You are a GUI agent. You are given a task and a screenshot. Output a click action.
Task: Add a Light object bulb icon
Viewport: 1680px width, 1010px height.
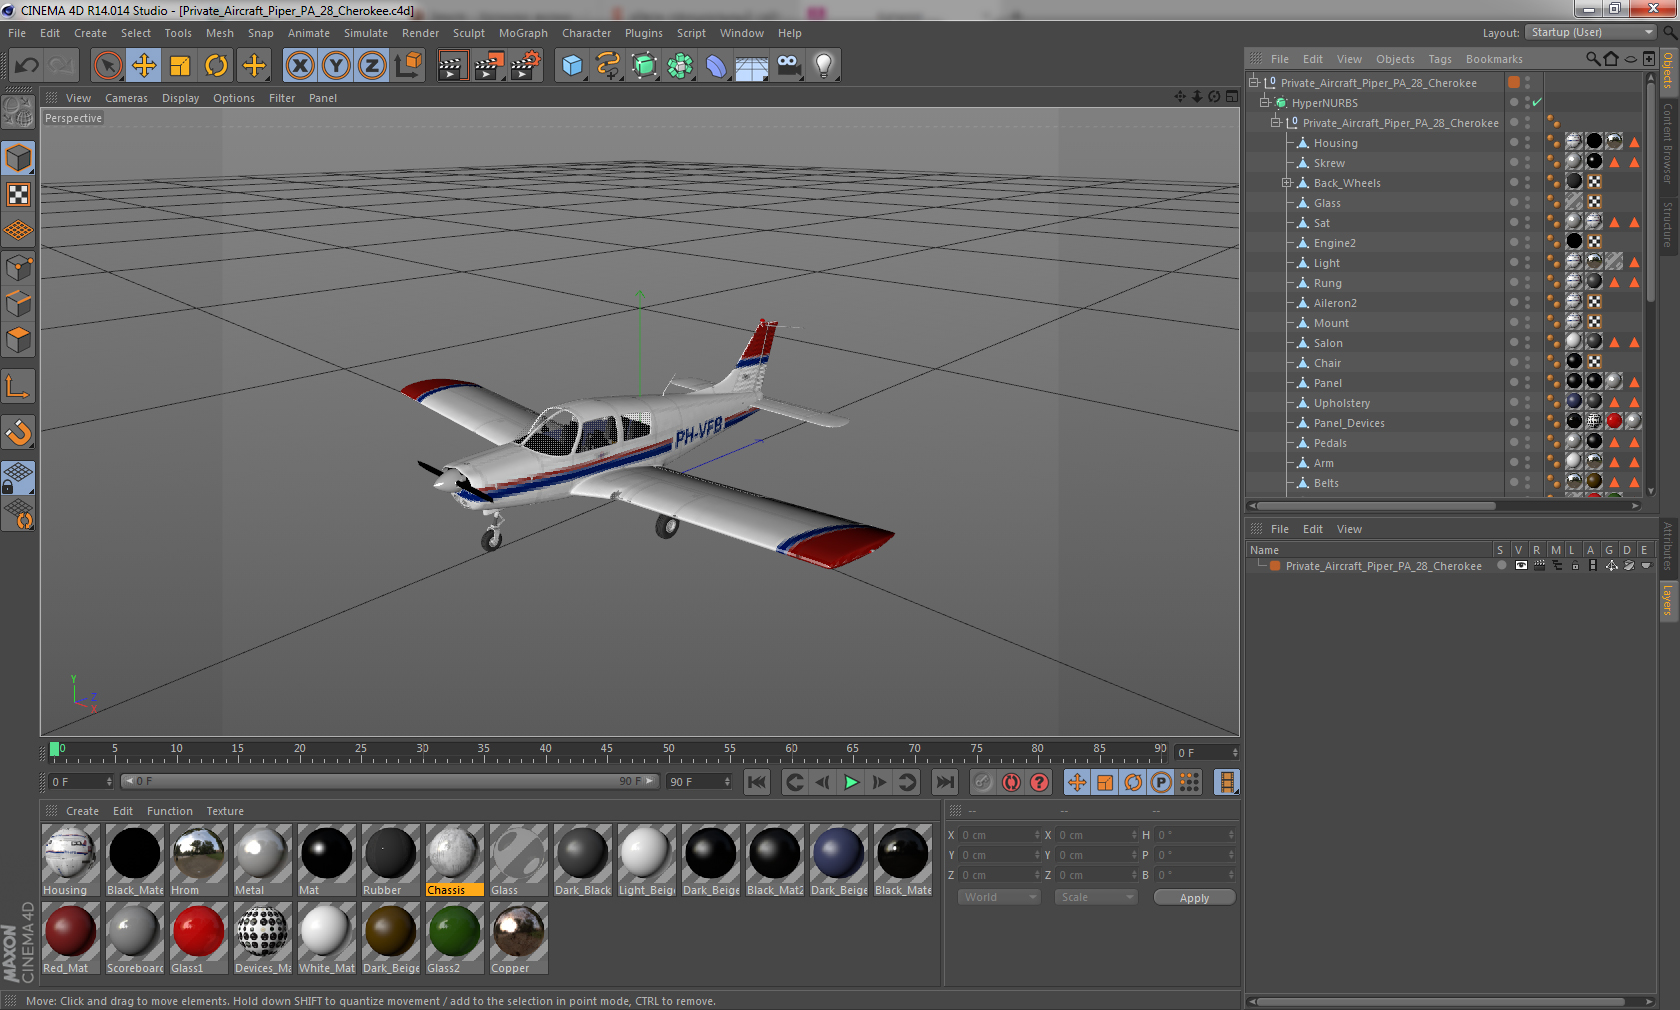(824, 66)
